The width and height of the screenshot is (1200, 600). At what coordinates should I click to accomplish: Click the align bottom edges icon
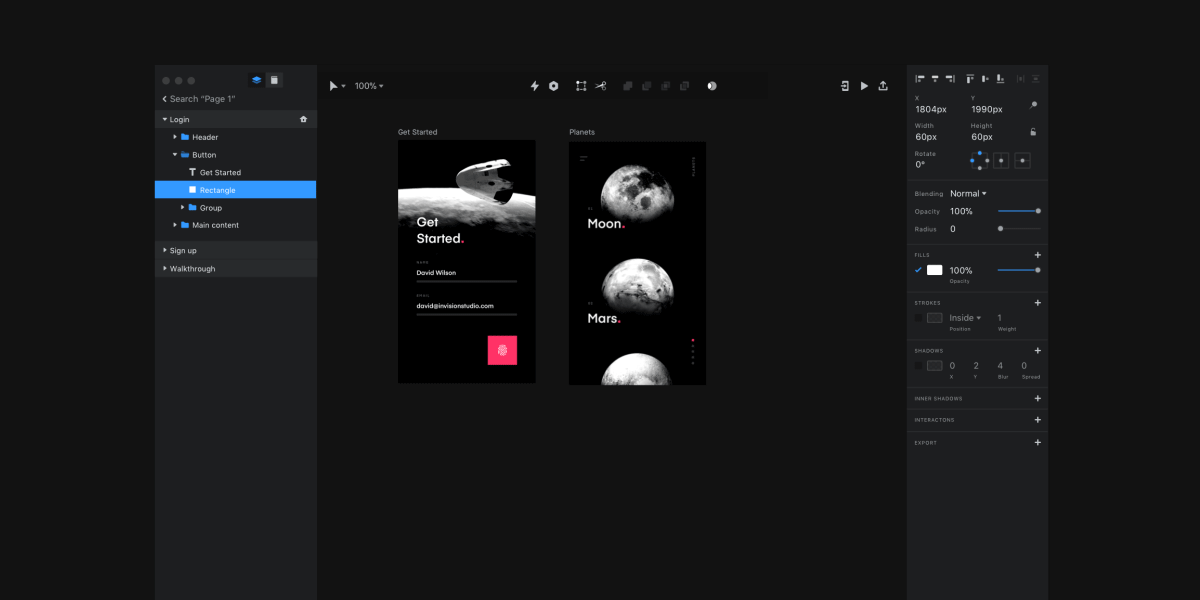pyautogui.click(x=1000, y=78)
